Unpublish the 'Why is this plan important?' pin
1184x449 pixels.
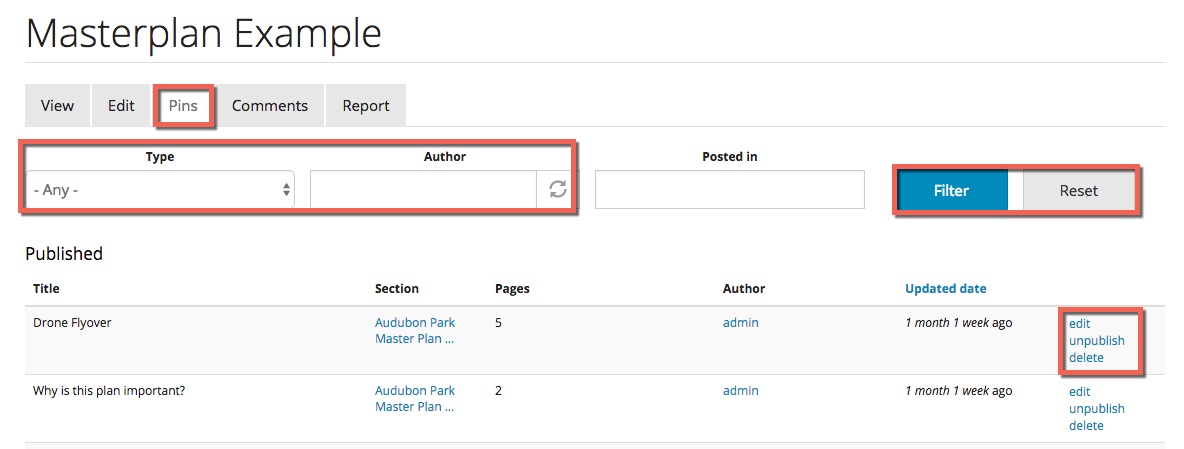pos(1096,409)
